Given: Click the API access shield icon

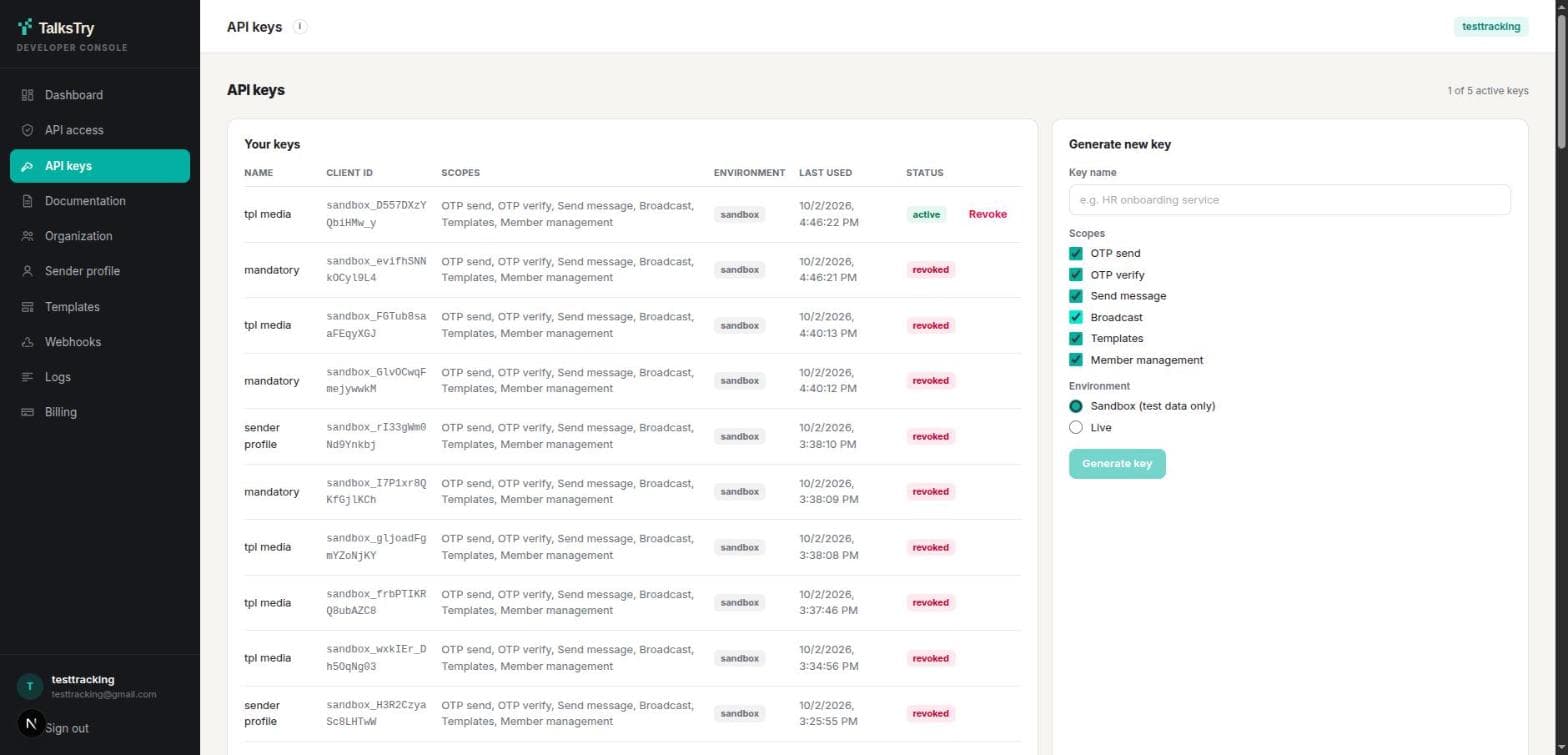Looking at the screenshot, I should pyautogui.click(x=27, y=130).
